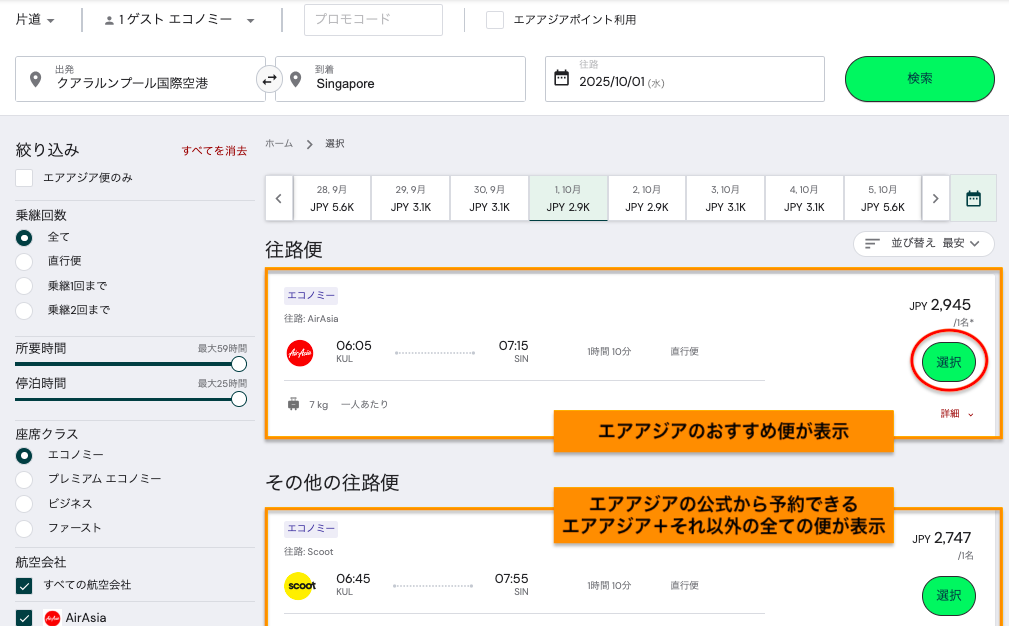The width and height of the screenshot is (1009, 626).
Task: Click the 到着 Singapore arrival field
Action: click(400, 79)
